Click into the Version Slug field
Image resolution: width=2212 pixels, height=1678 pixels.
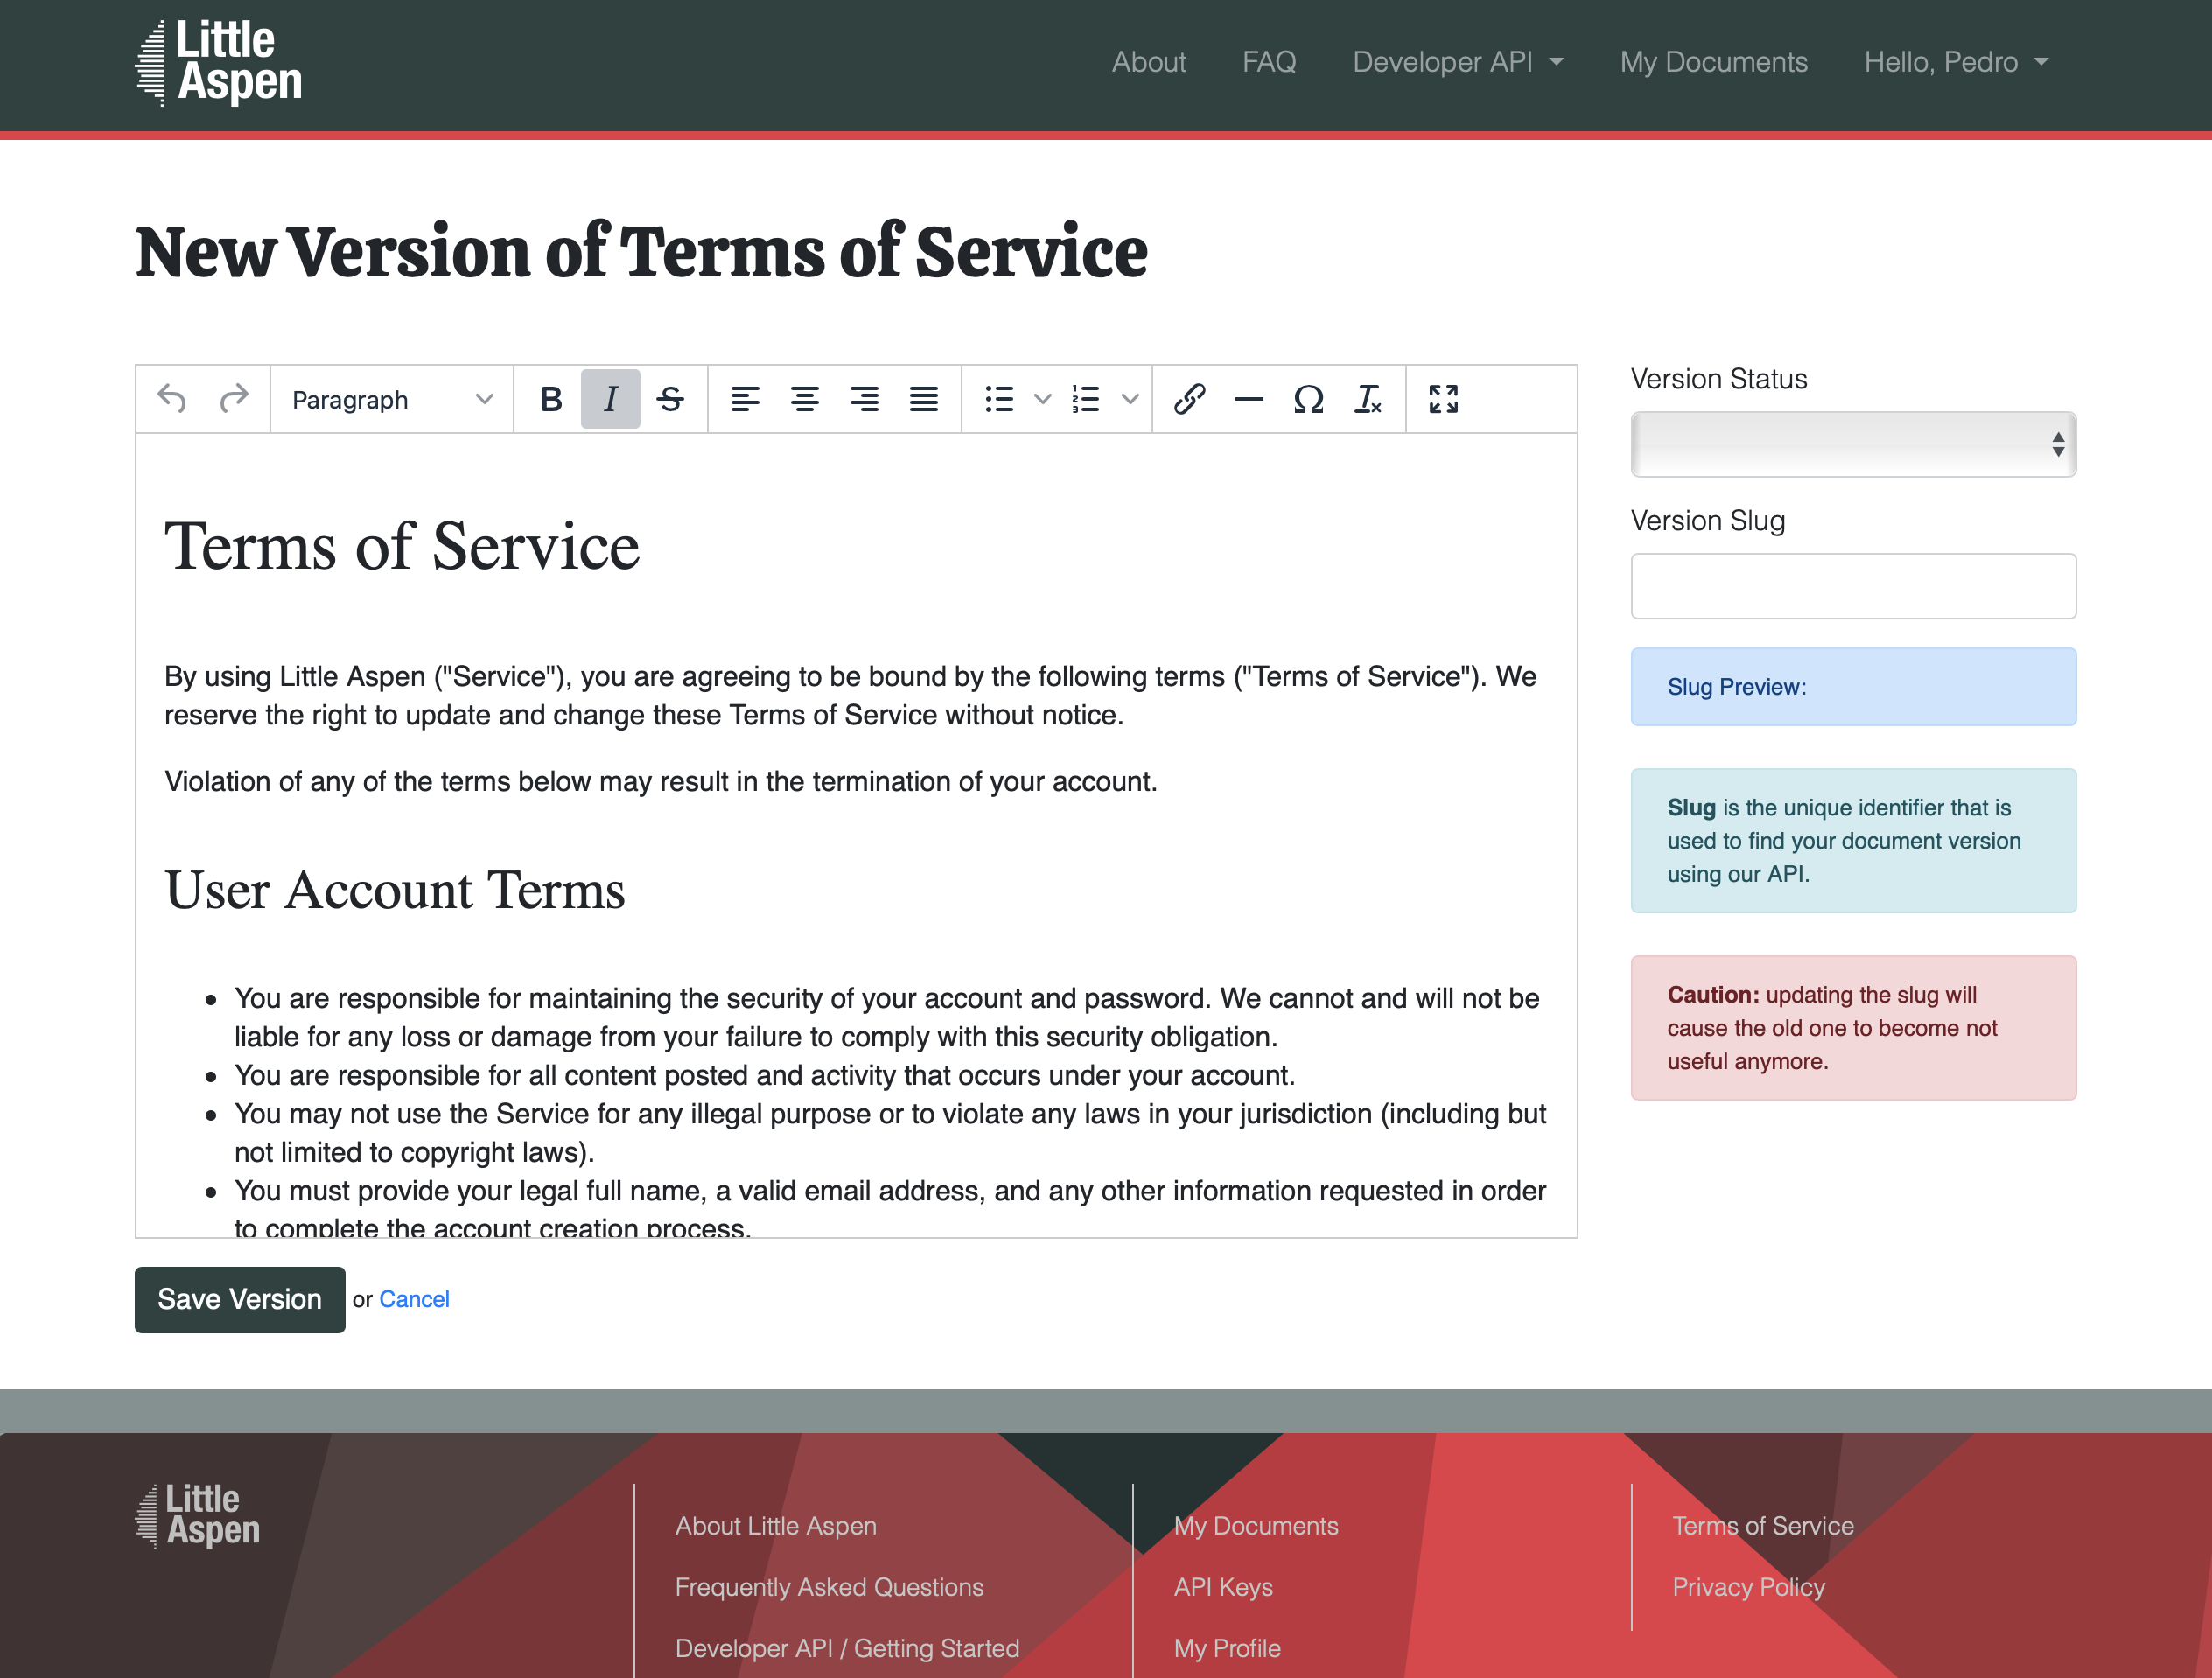pos(1852,586)
